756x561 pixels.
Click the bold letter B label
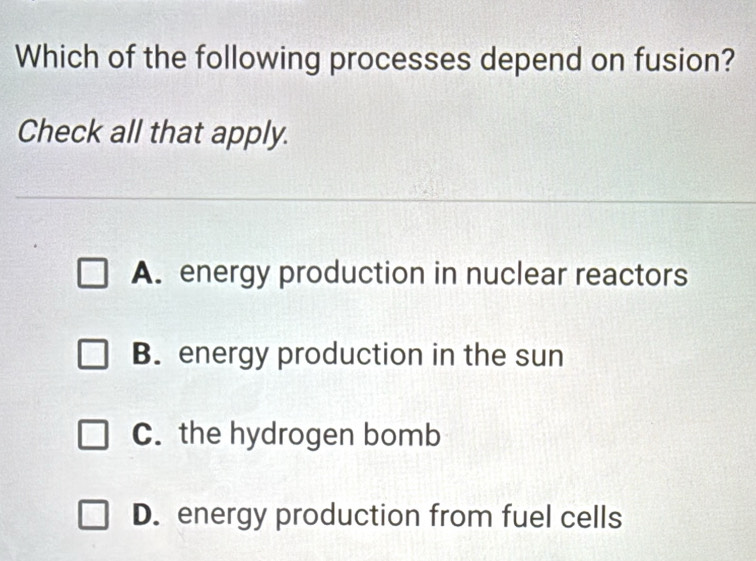pyautogui.click(x=146, y=354)
